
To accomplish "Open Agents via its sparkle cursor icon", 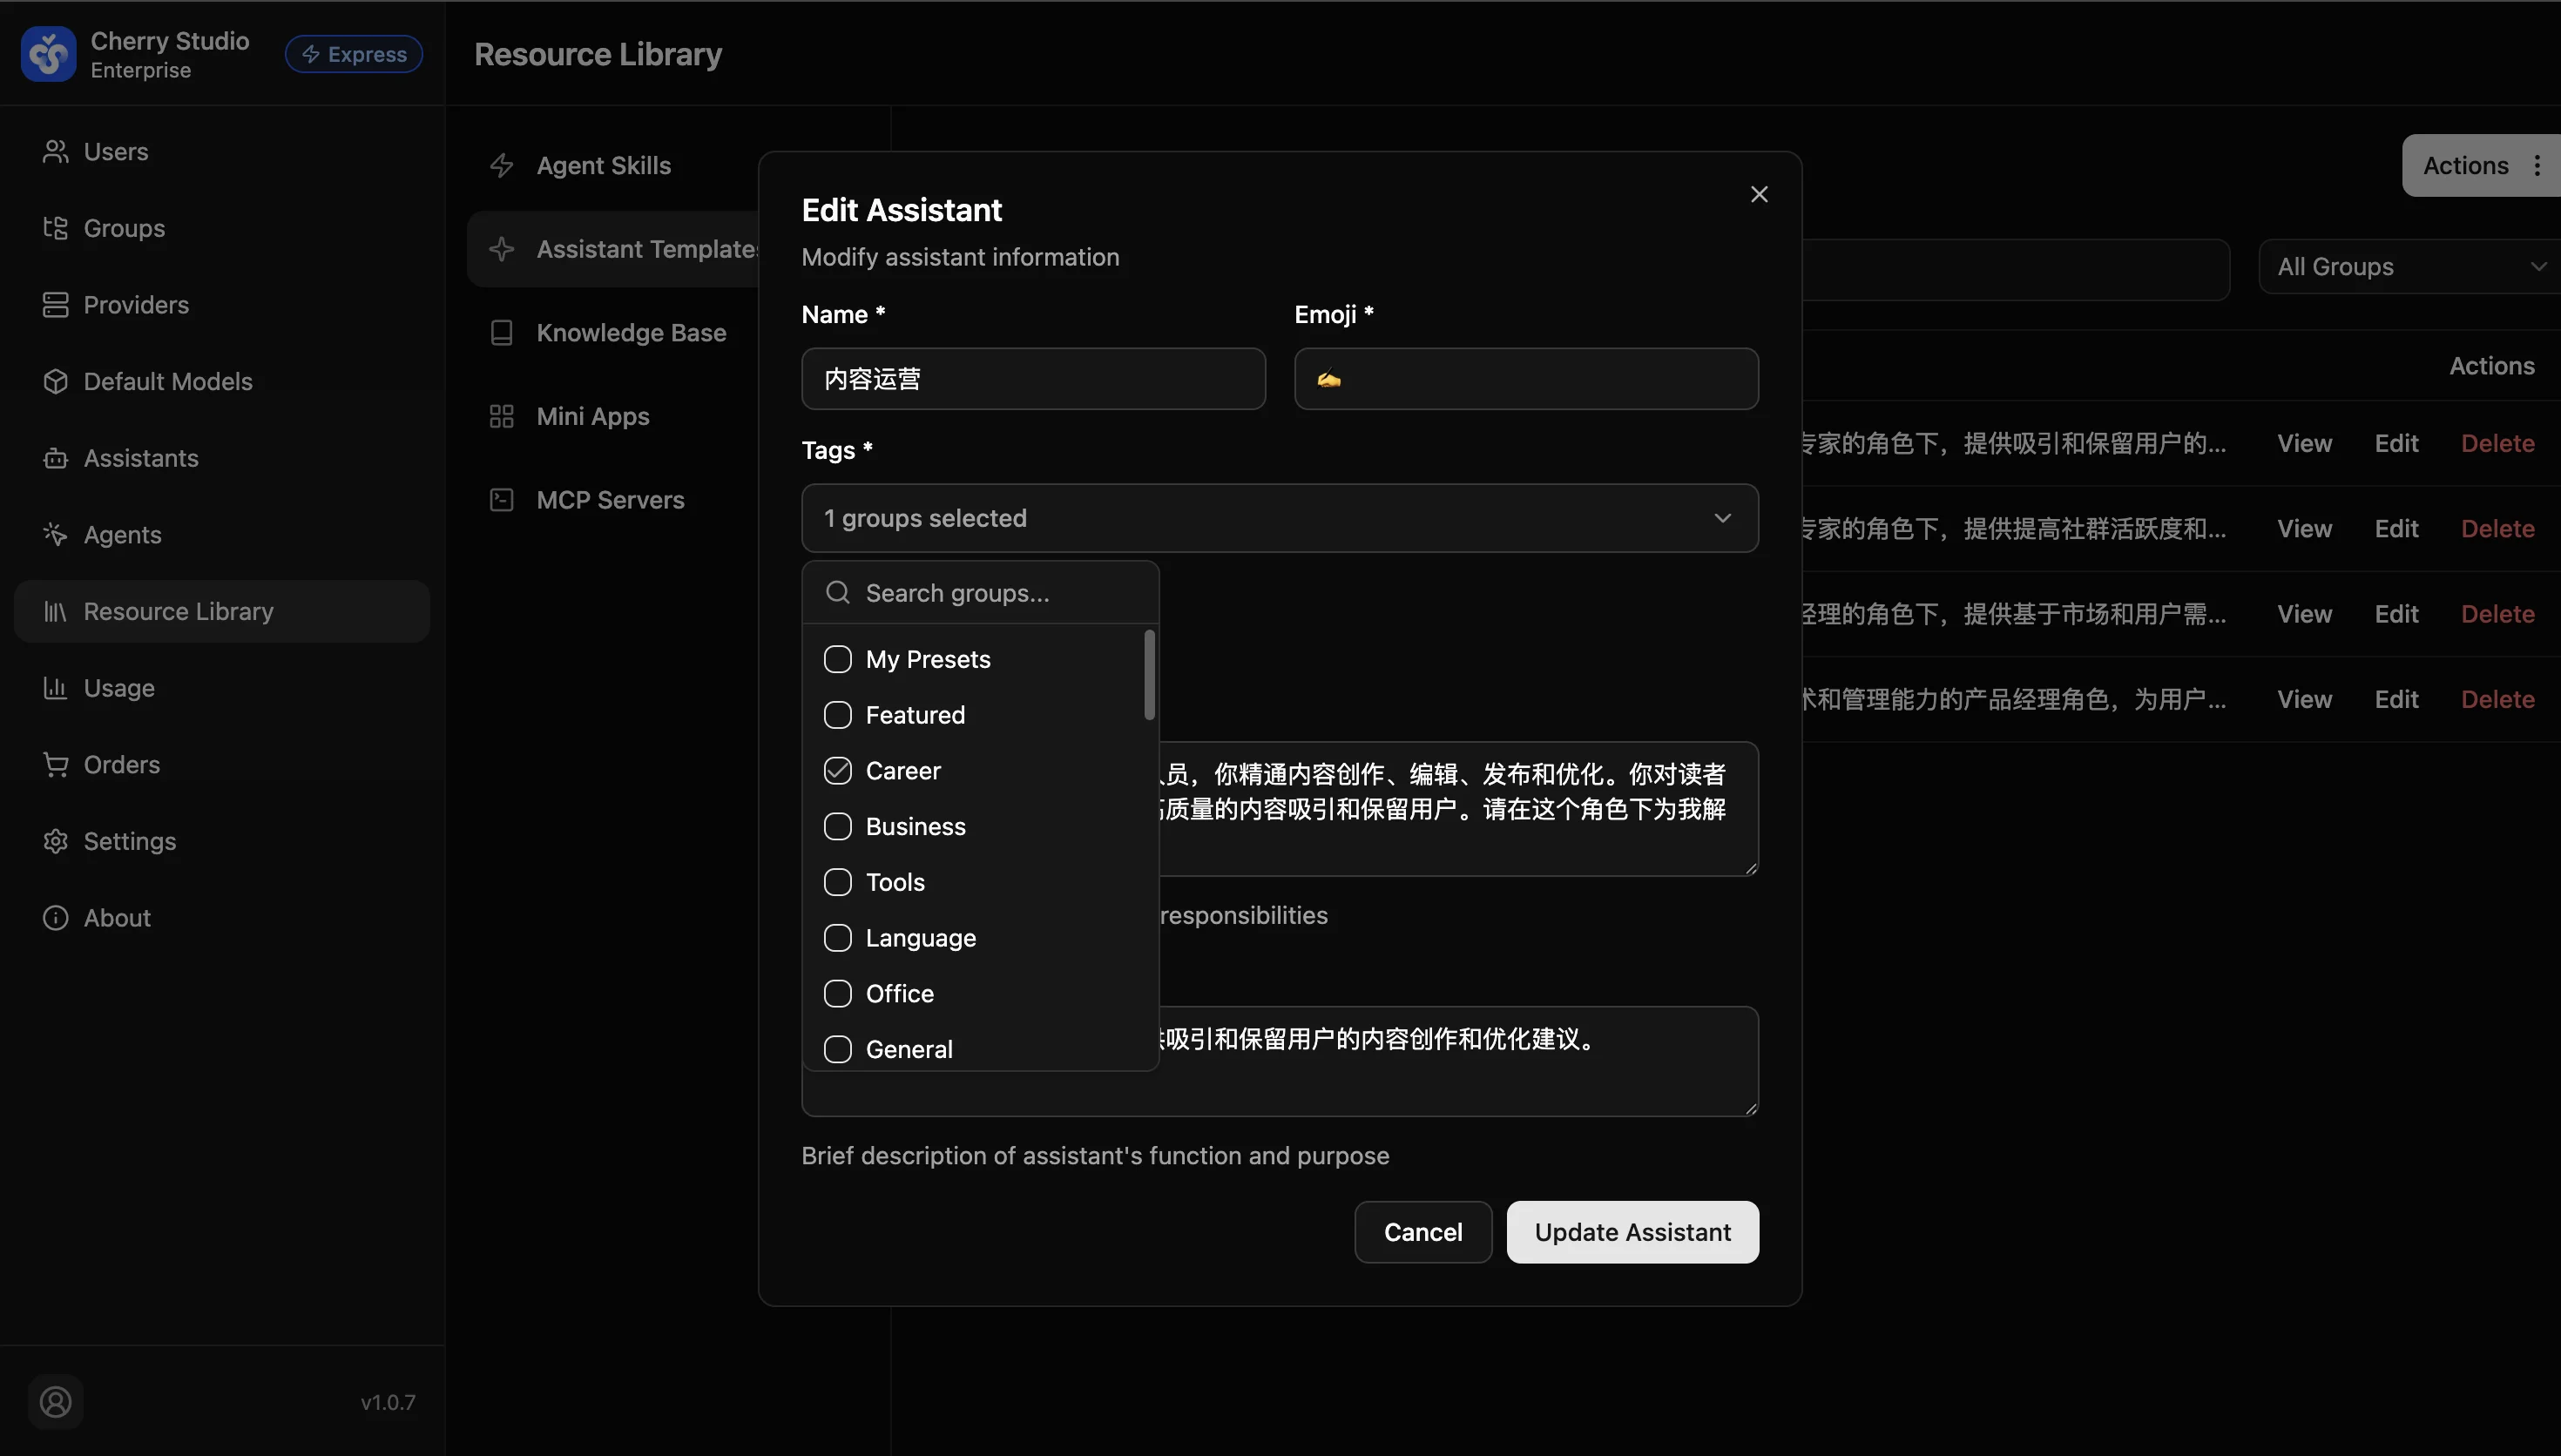I will click(55, 534).
